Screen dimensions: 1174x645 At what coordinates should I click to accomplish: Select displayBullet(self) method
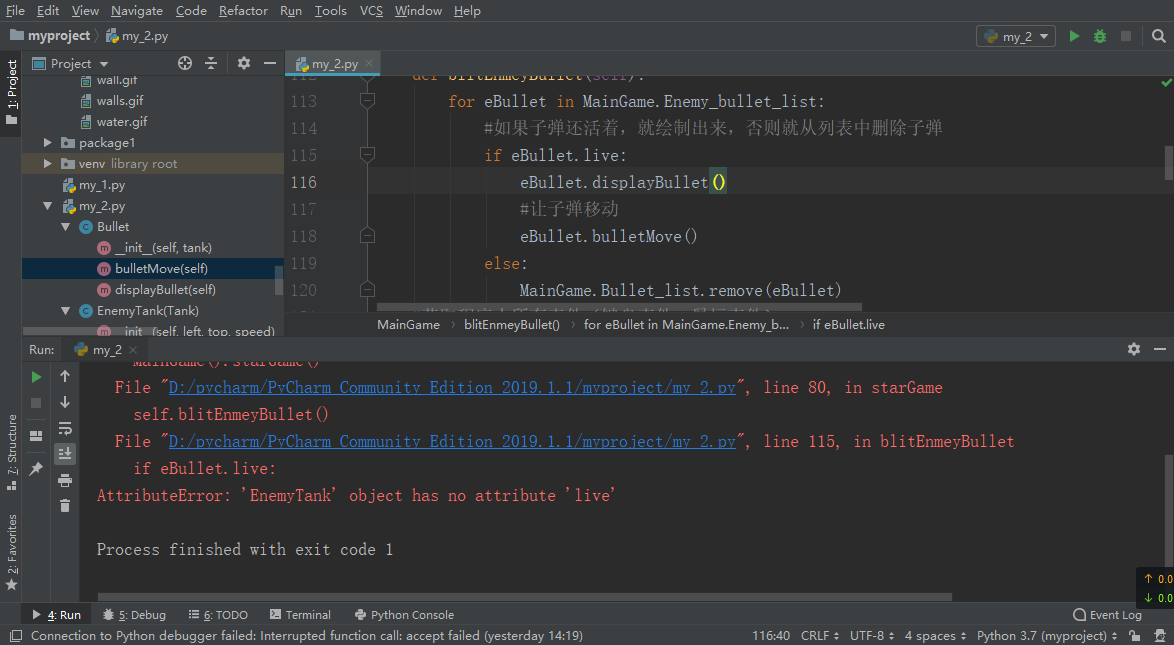click(x=165, y=289)
